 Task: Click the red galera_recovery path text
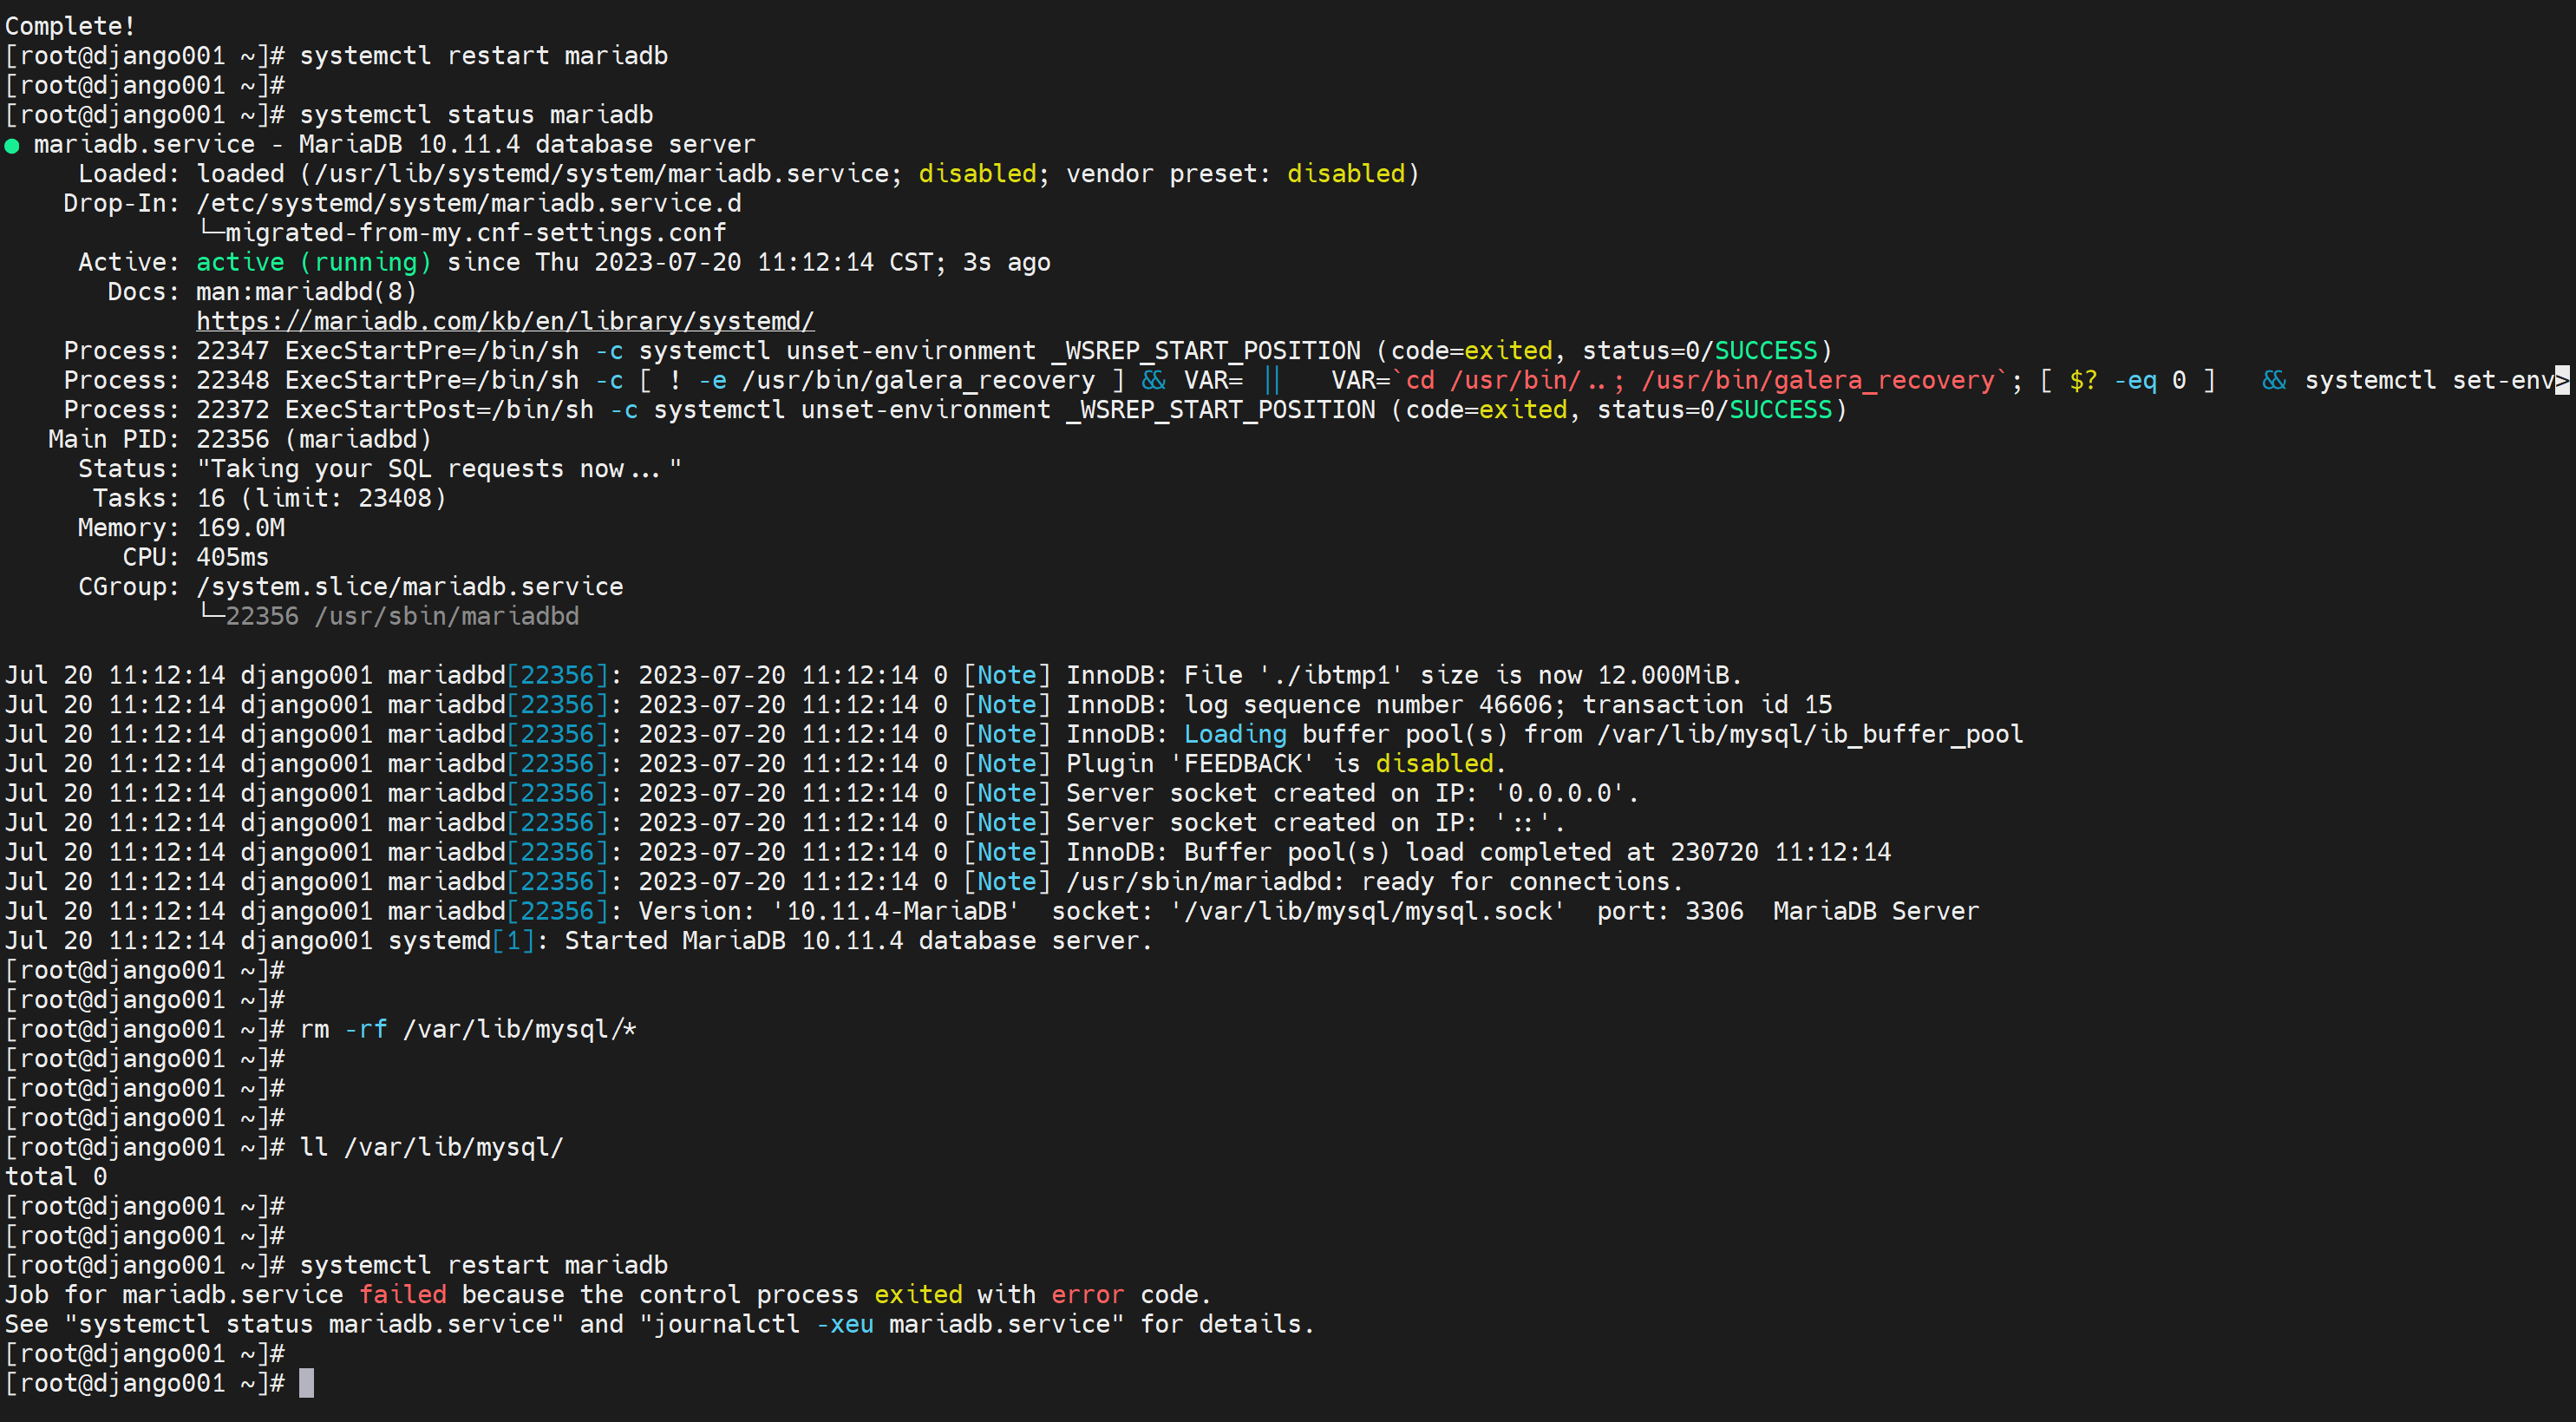pyautogui.click(x=1818, y=380)
